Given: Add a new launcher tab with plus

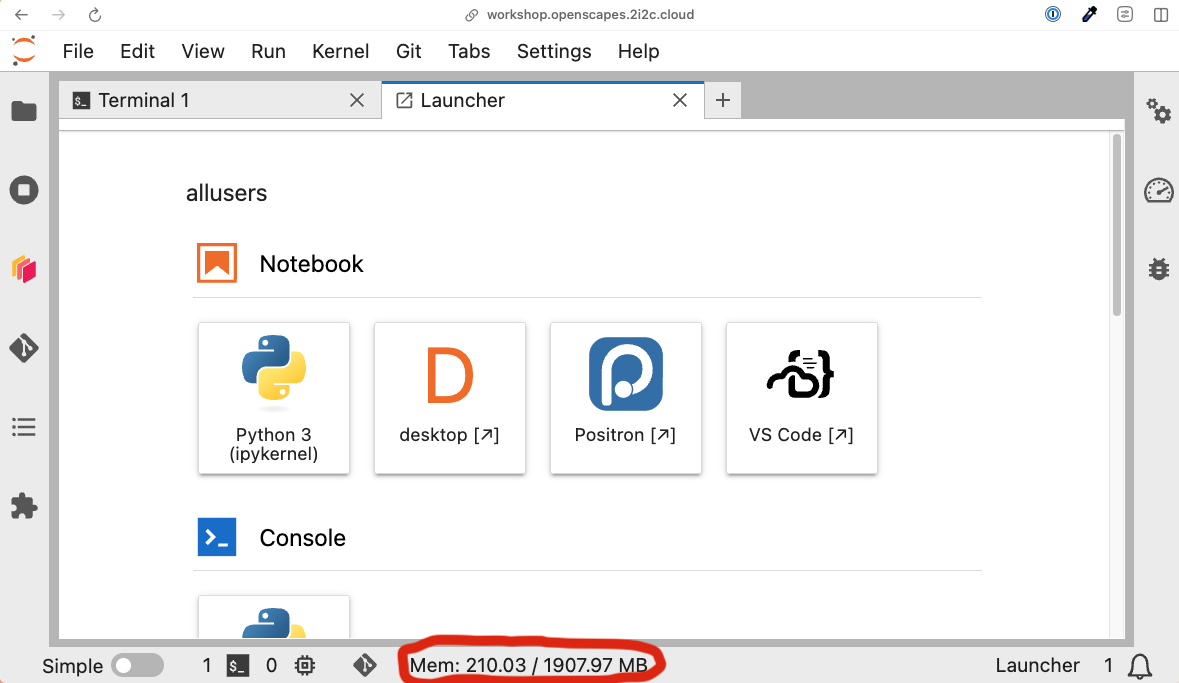Looking at the screenshot, I should click(723, 100).
